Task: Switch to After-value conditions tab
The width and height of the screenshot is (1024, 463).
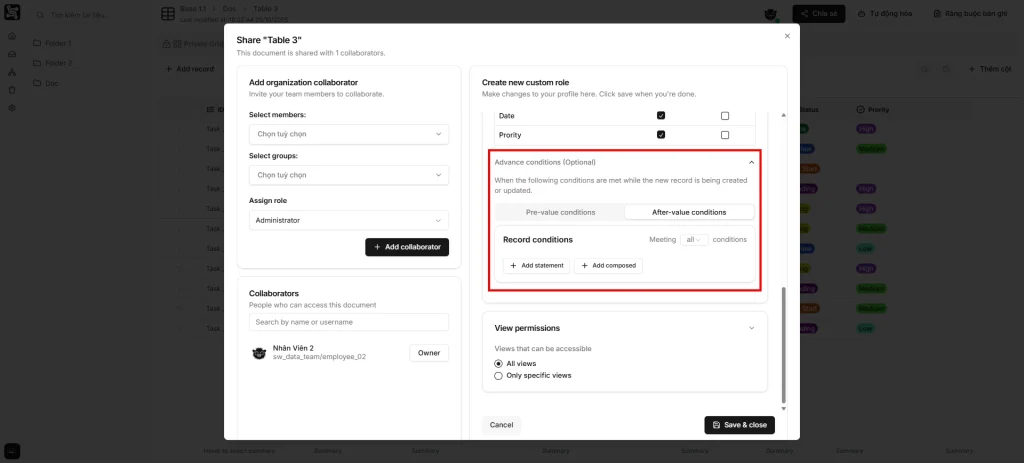Action: (688, 212)
